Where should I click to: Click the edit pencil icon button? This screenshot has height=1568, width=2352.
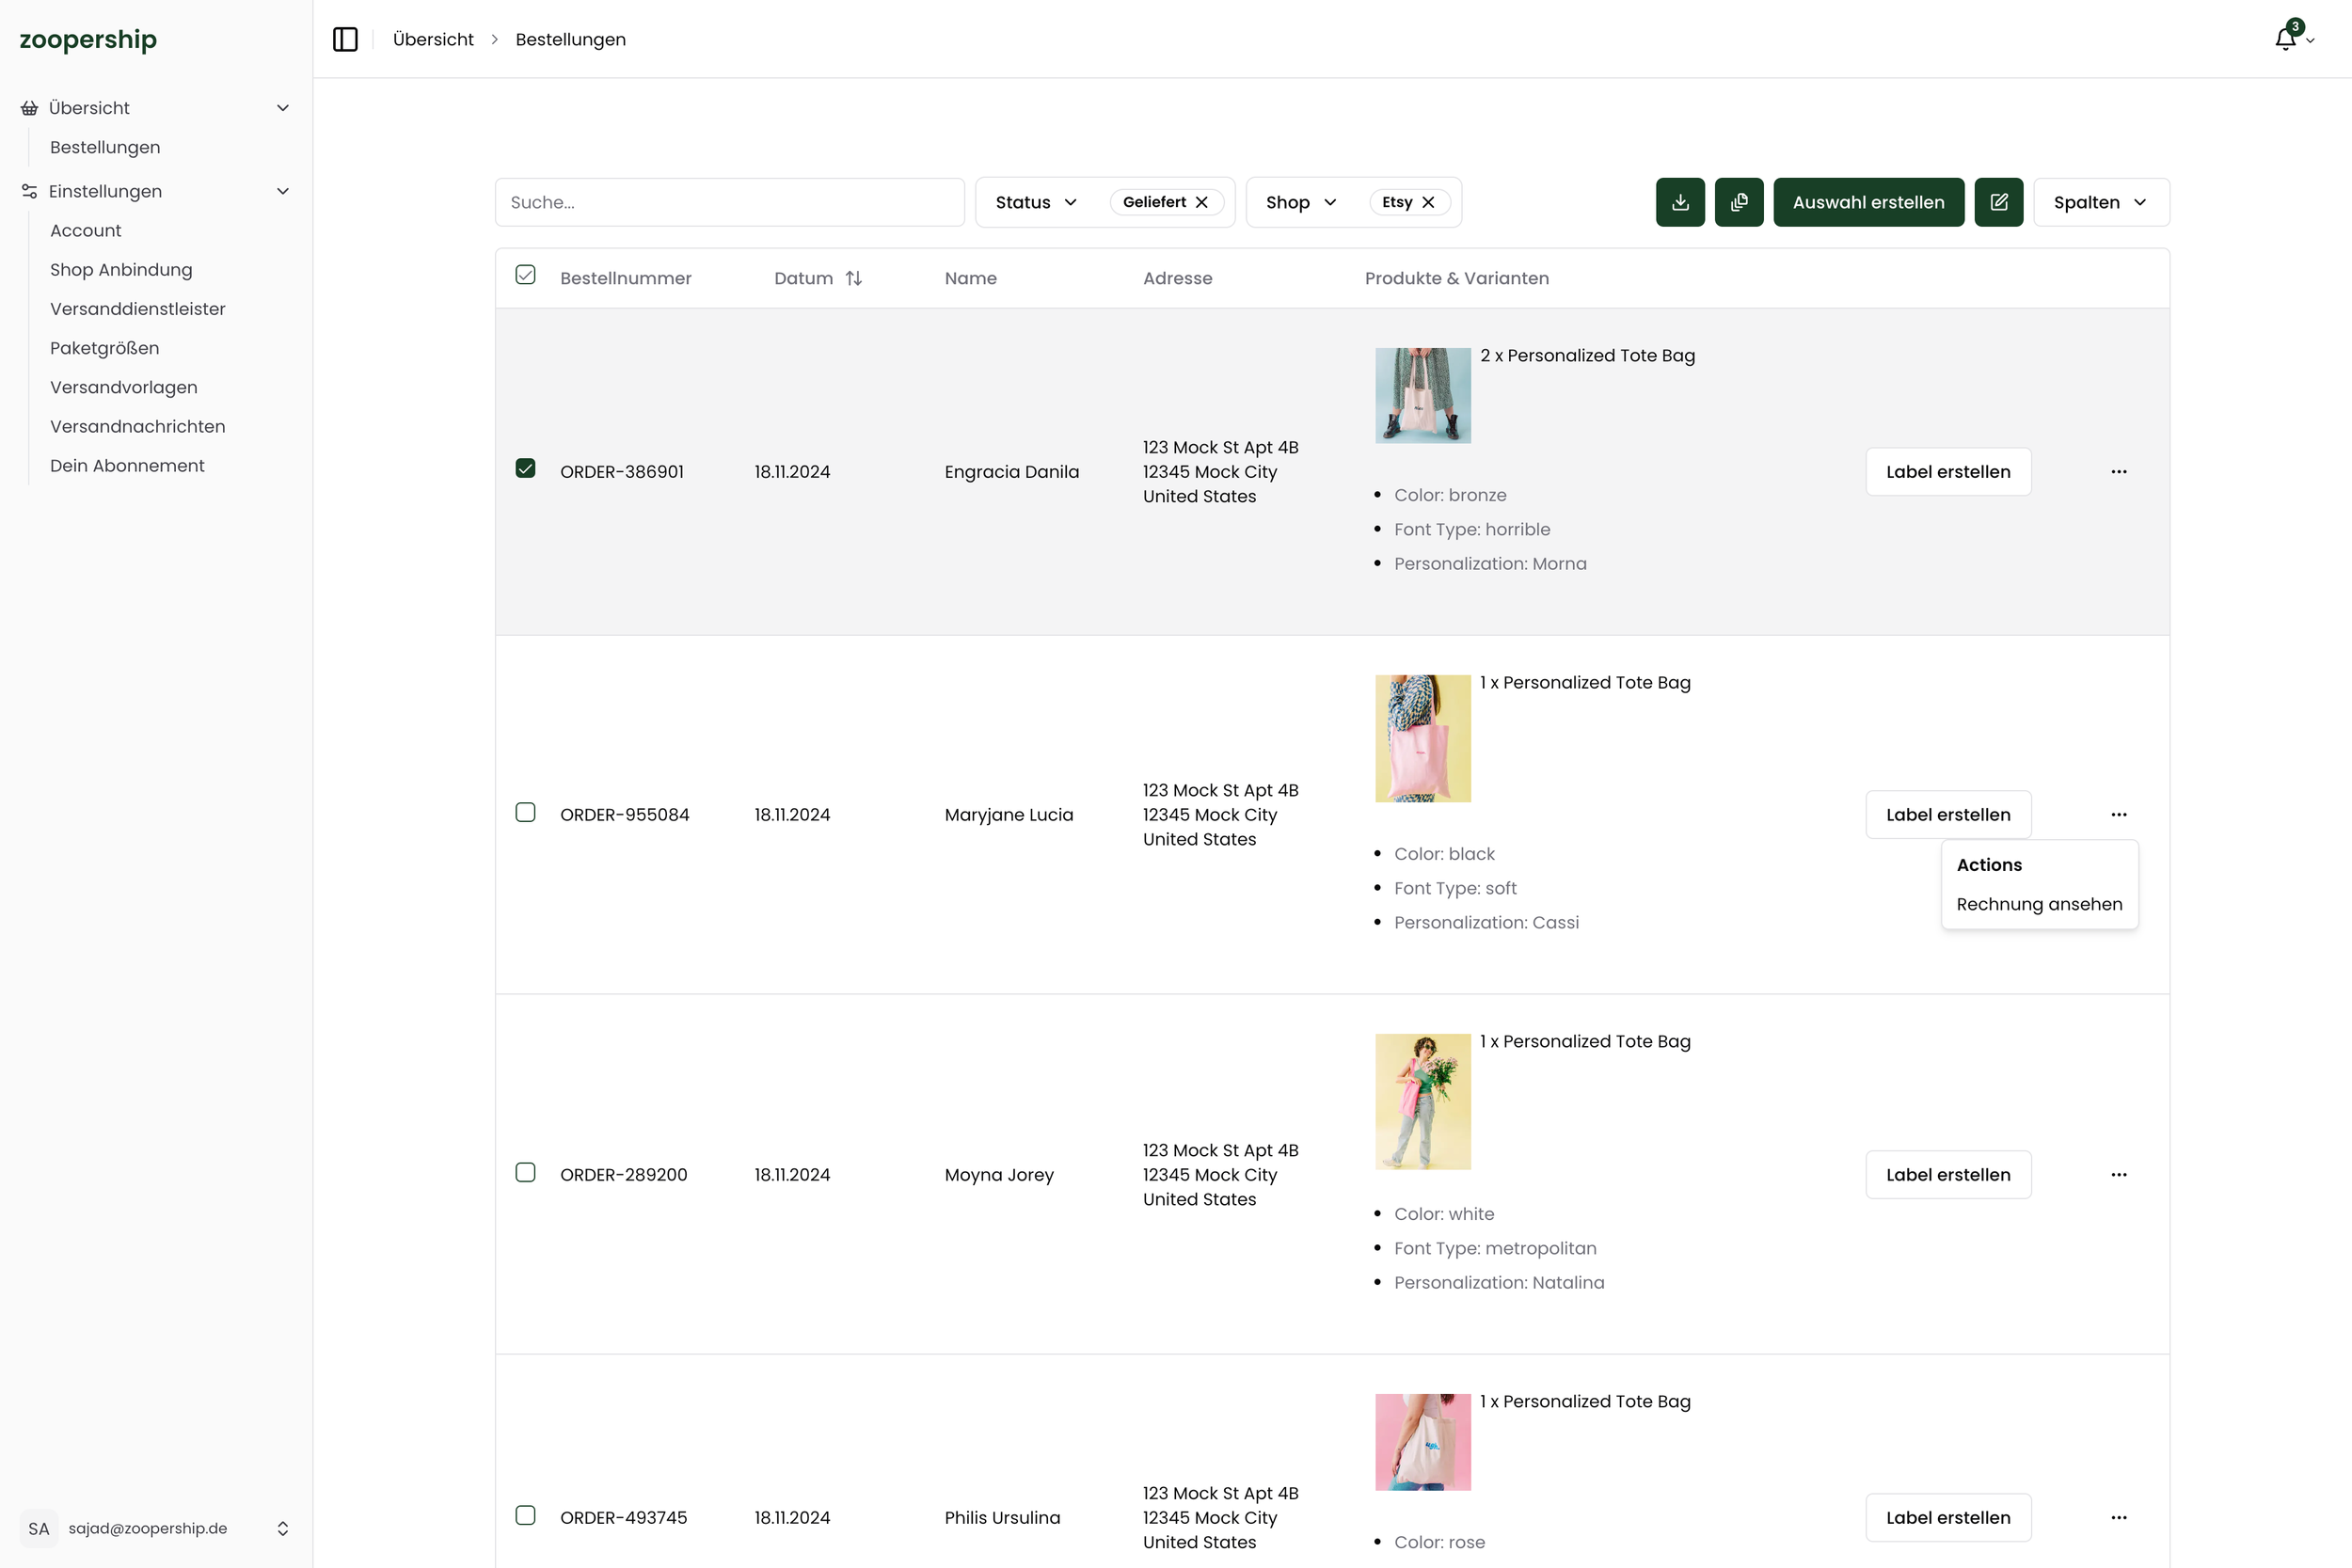[1998, 202]
